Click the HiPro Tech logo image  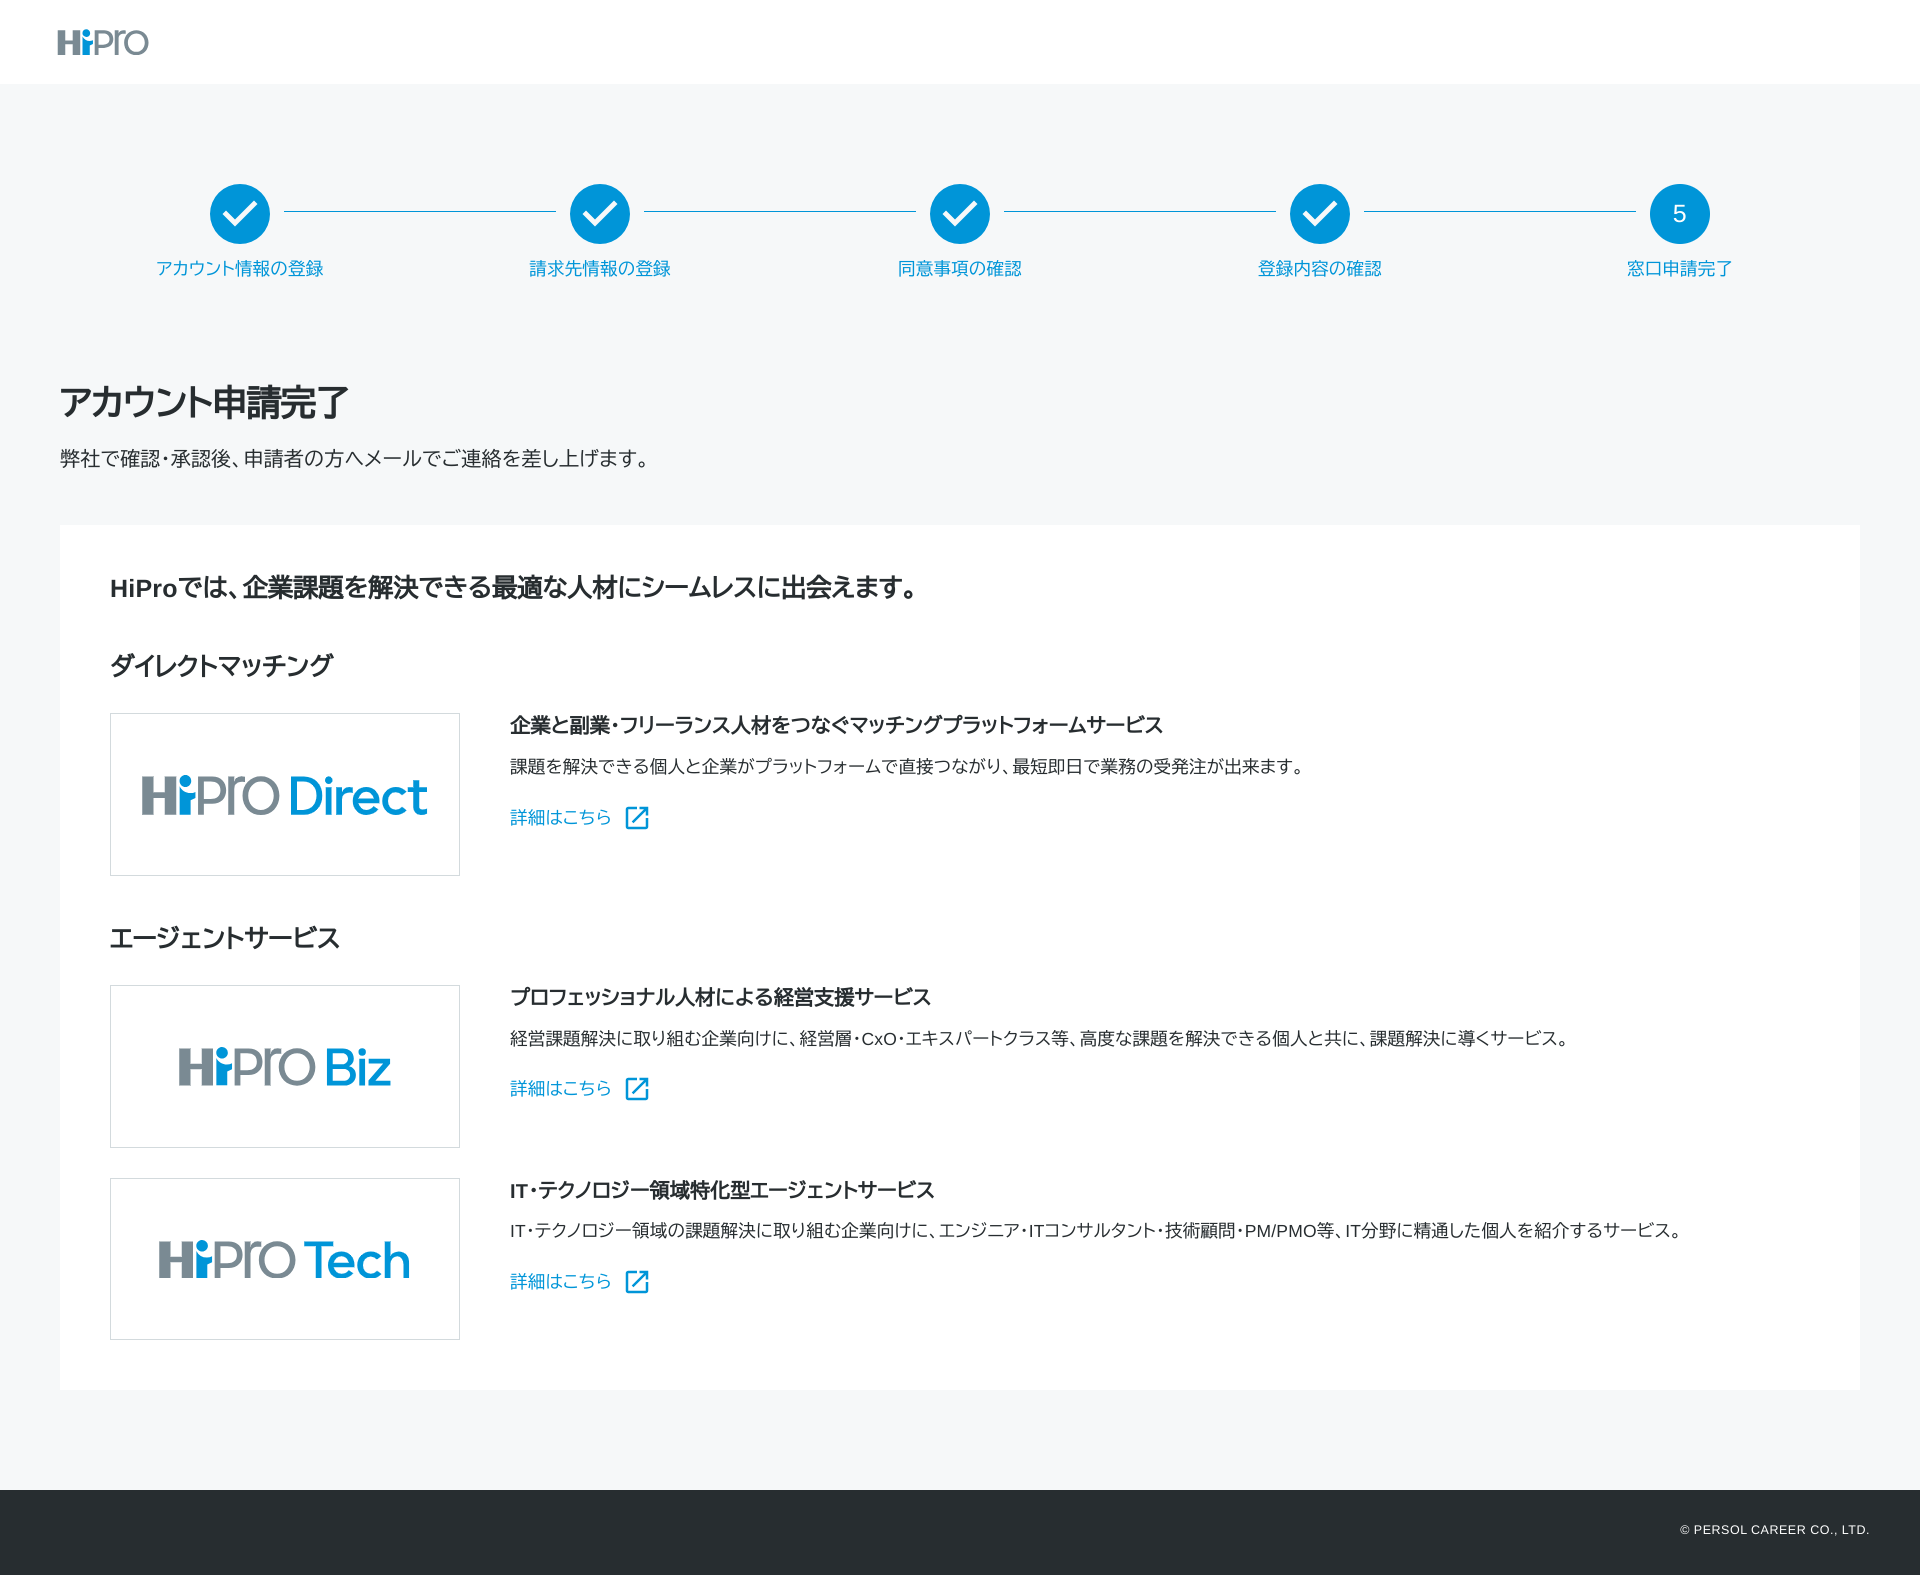pyautogui.click(x=284, y=1258)
